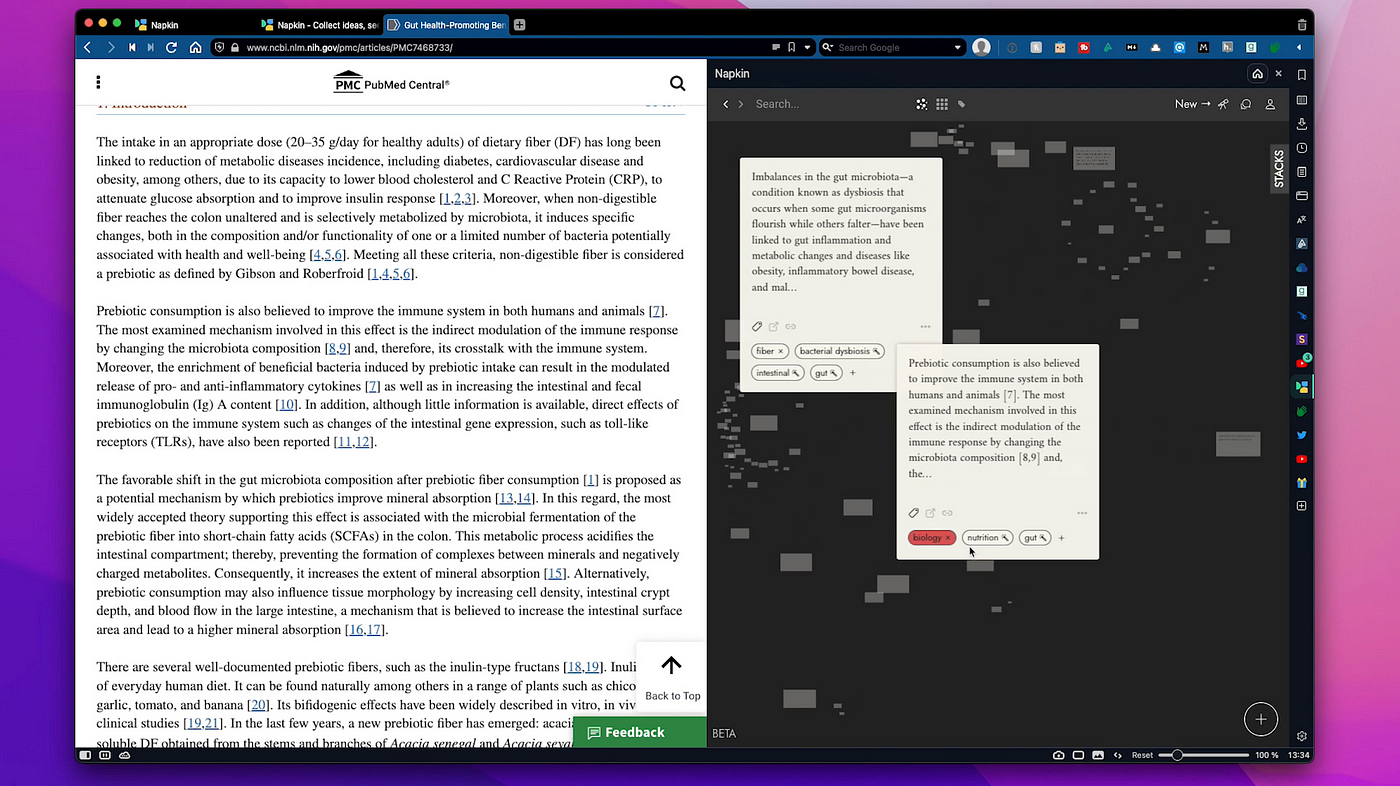Click the tag icon on the dysbiosis note card
The width and height of the screenshot is (1400, 786).
(757, 326)
